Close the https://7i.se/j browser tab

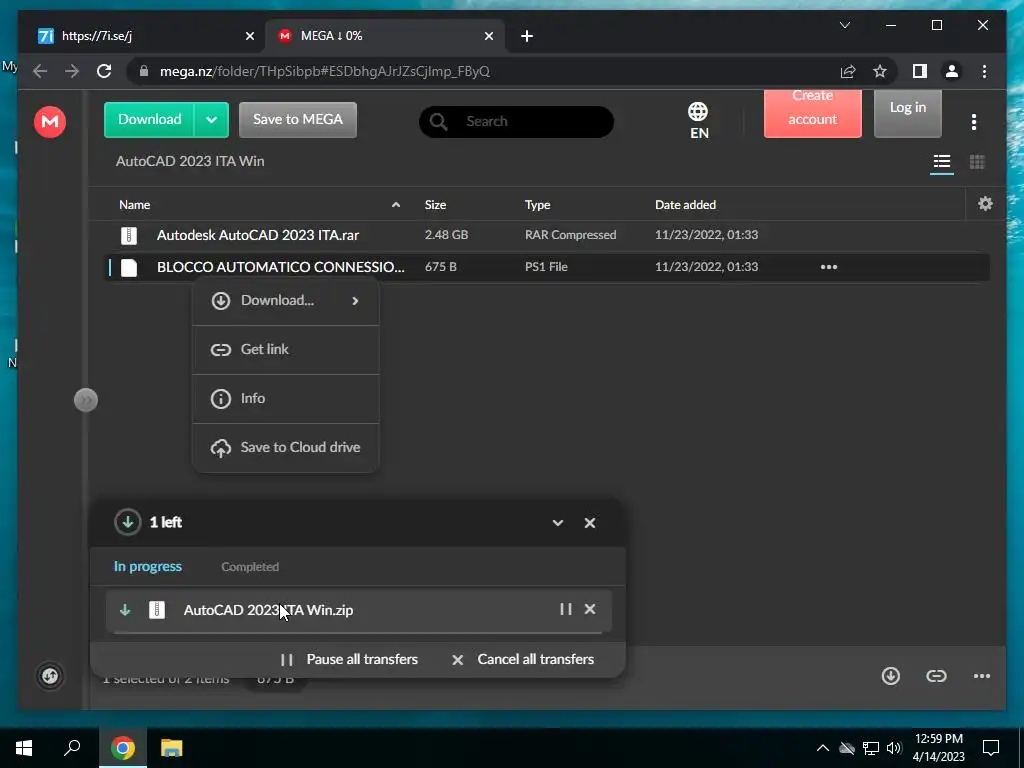[249, 36]
